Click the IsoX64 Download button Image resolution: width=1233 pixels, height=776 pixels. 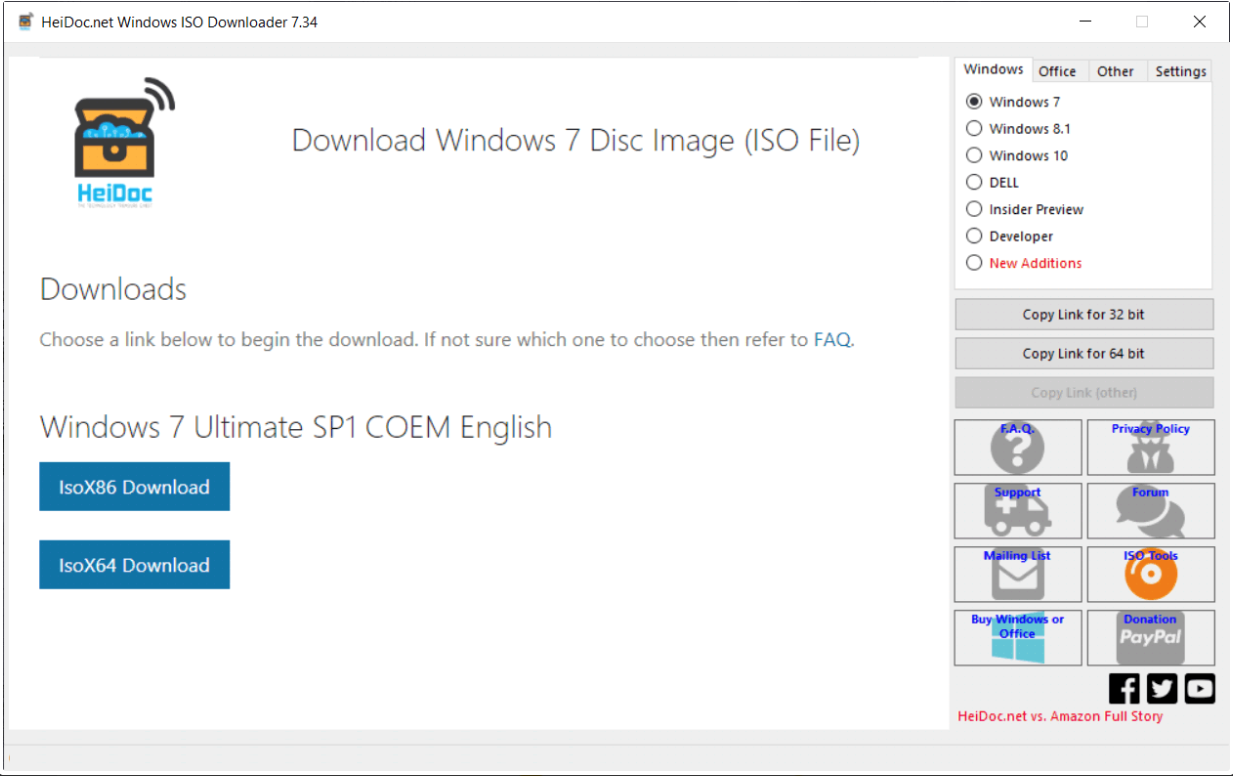[x=134, y=565]
